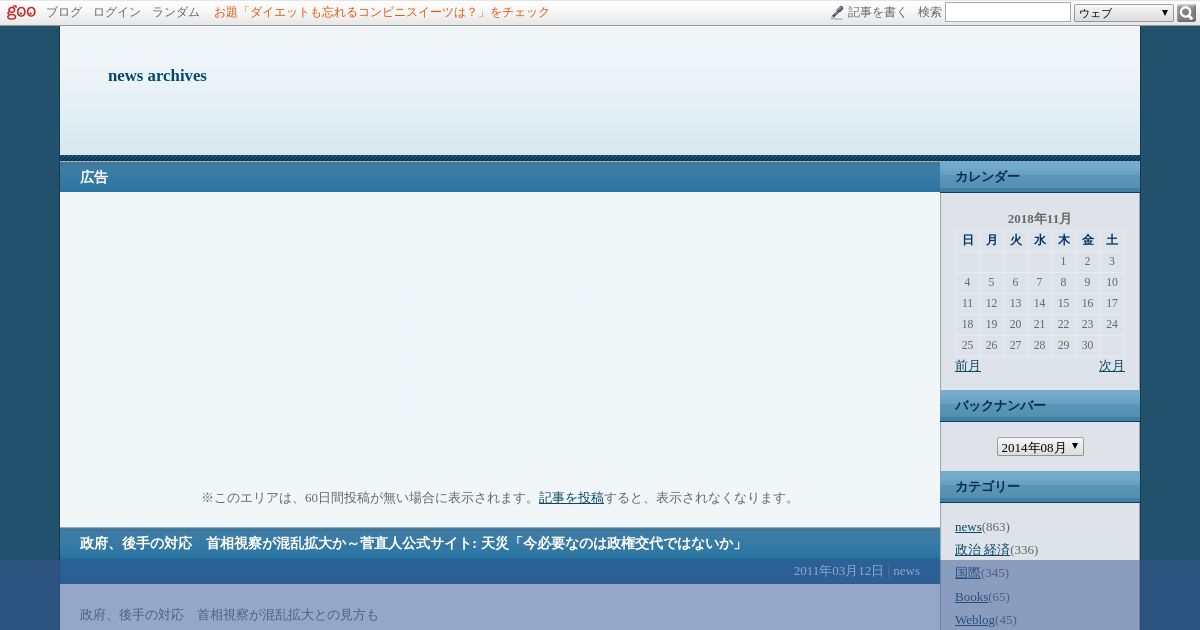The image size is (1200, 630).
Task: Open the ログイン link
Action: tap(117, 12)
